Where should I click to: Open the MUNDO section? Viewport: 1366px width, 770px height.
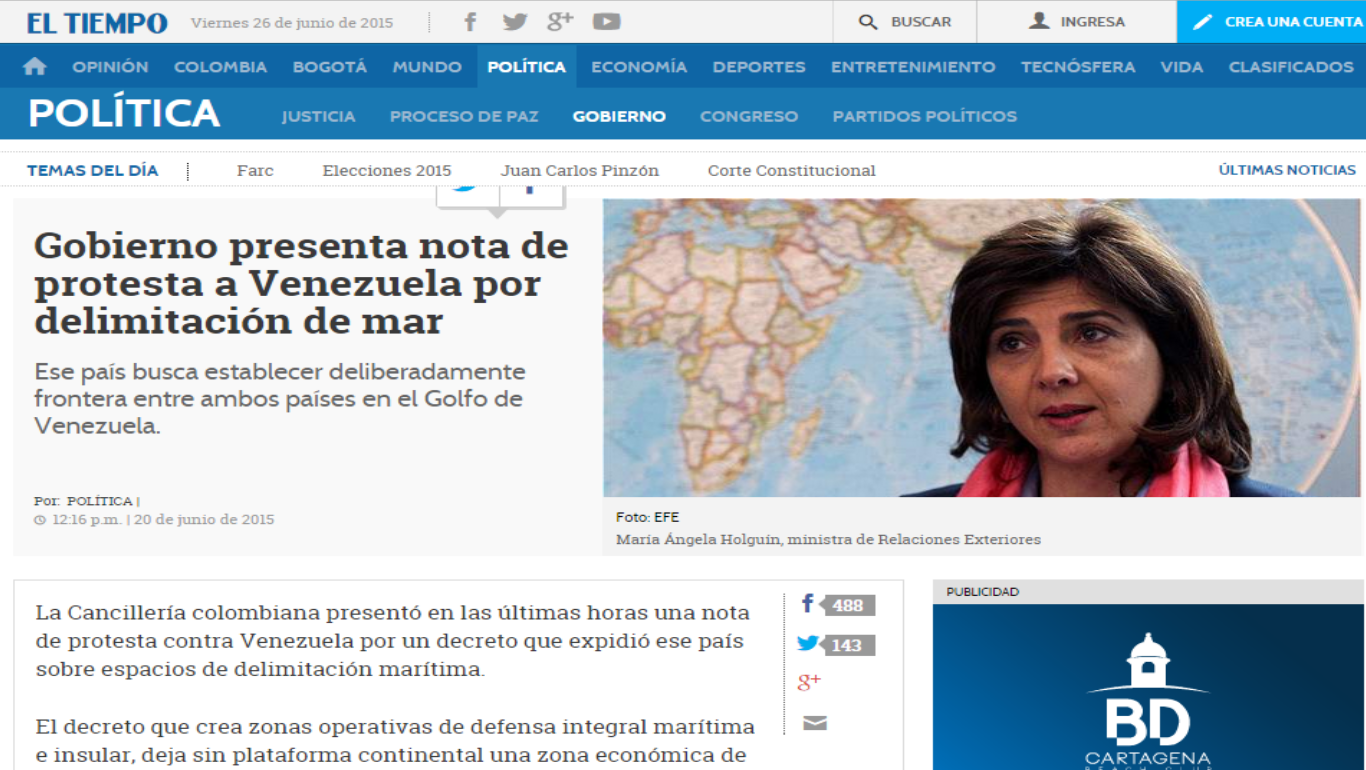pos(427,67)
